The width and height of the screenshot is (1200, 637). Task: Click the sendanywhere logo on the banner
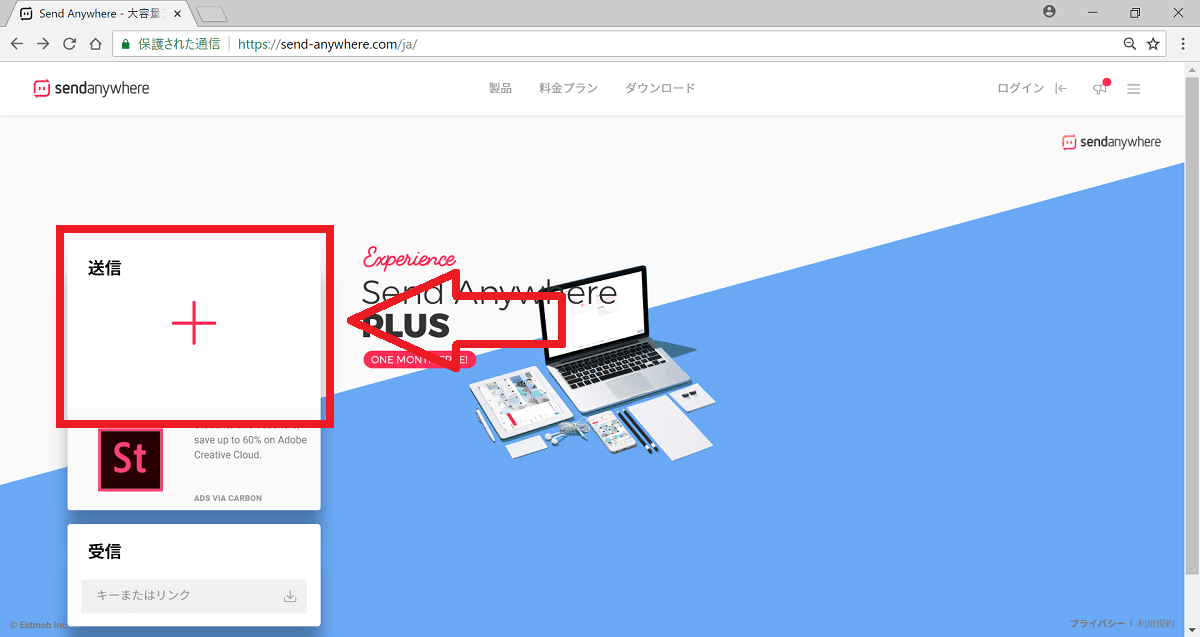point(1111,142)
